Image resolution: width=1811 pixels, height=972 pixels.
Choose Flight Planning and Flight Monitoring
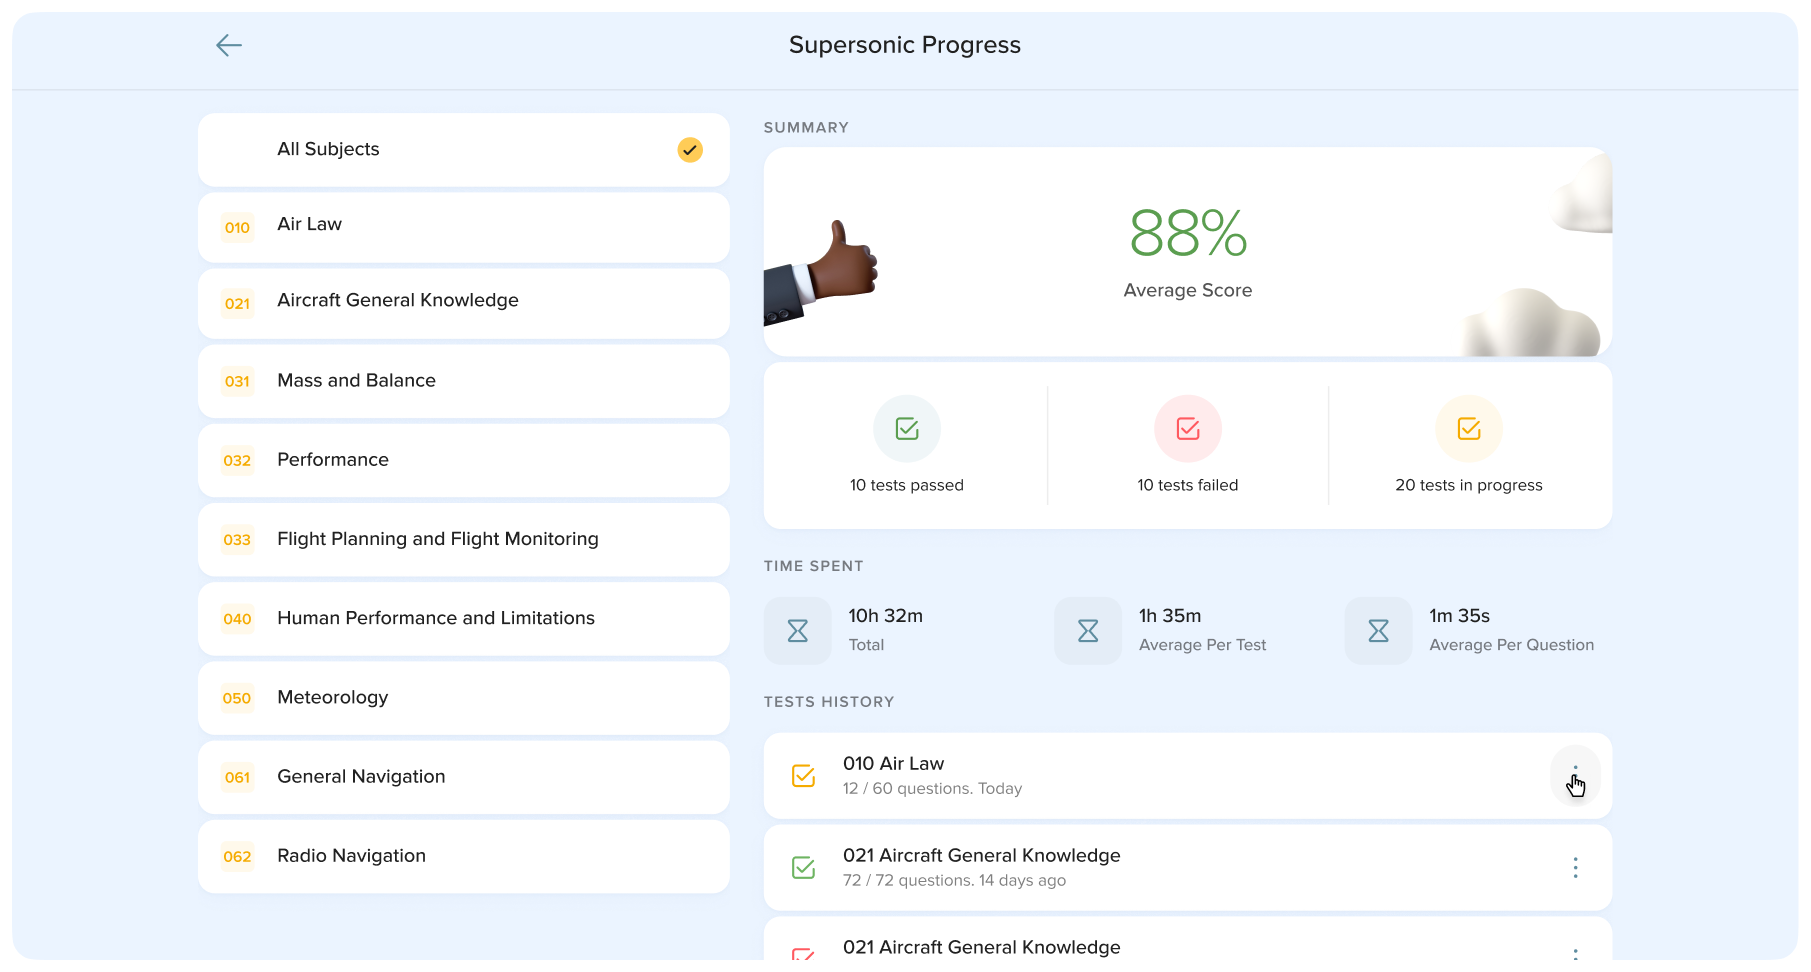point(463,540)
